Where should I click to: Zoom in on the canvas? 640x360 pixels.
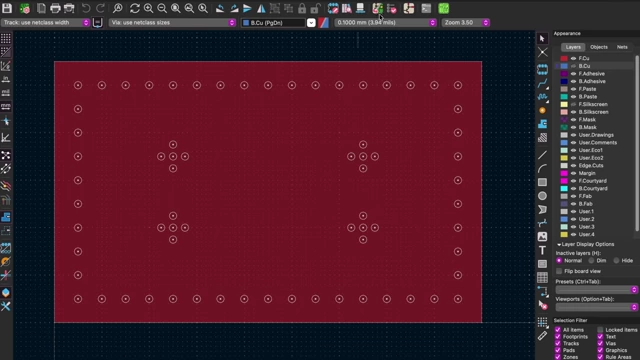[x=148, y=8]
